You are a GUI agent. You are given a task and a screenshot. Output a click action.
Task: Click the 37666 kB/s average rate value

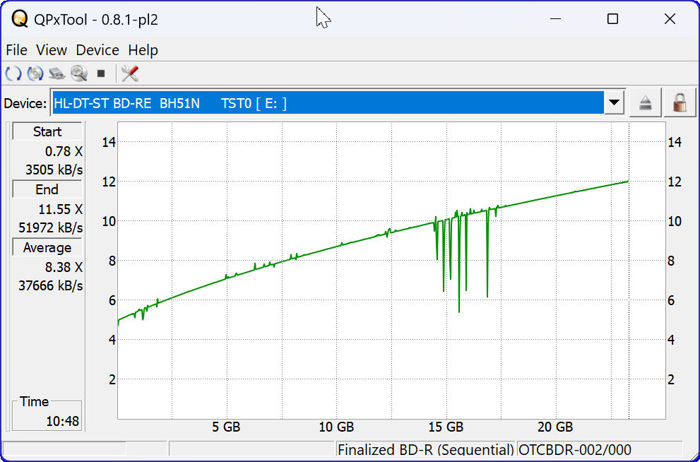coord(50,285)
